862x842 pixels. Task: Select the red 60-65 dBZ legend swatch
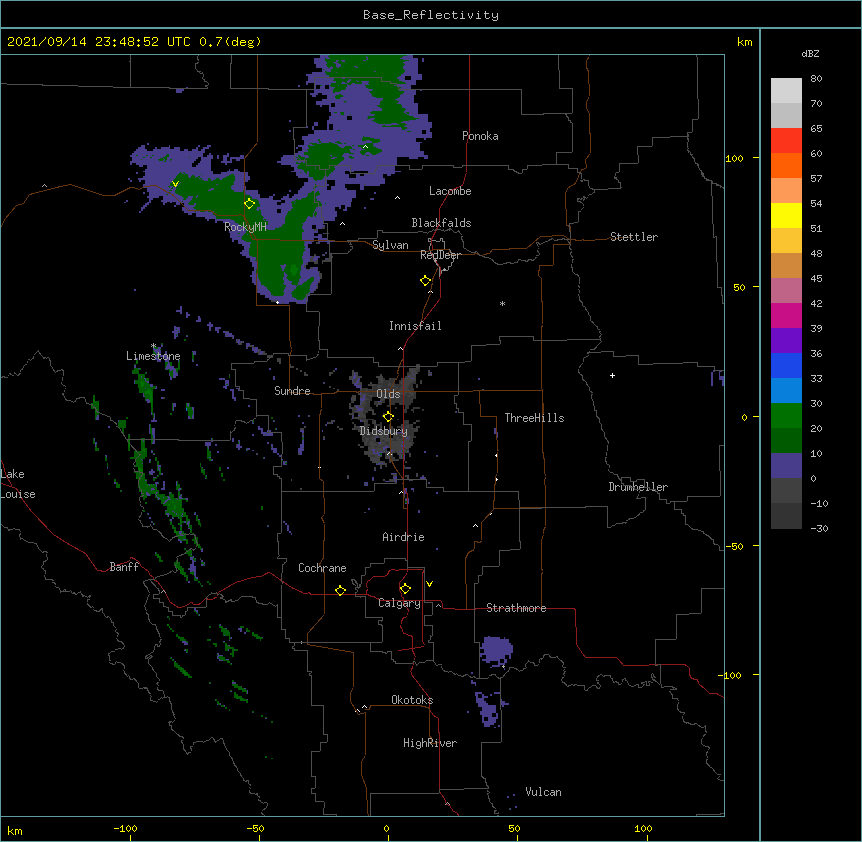click(x=786, y=140)
